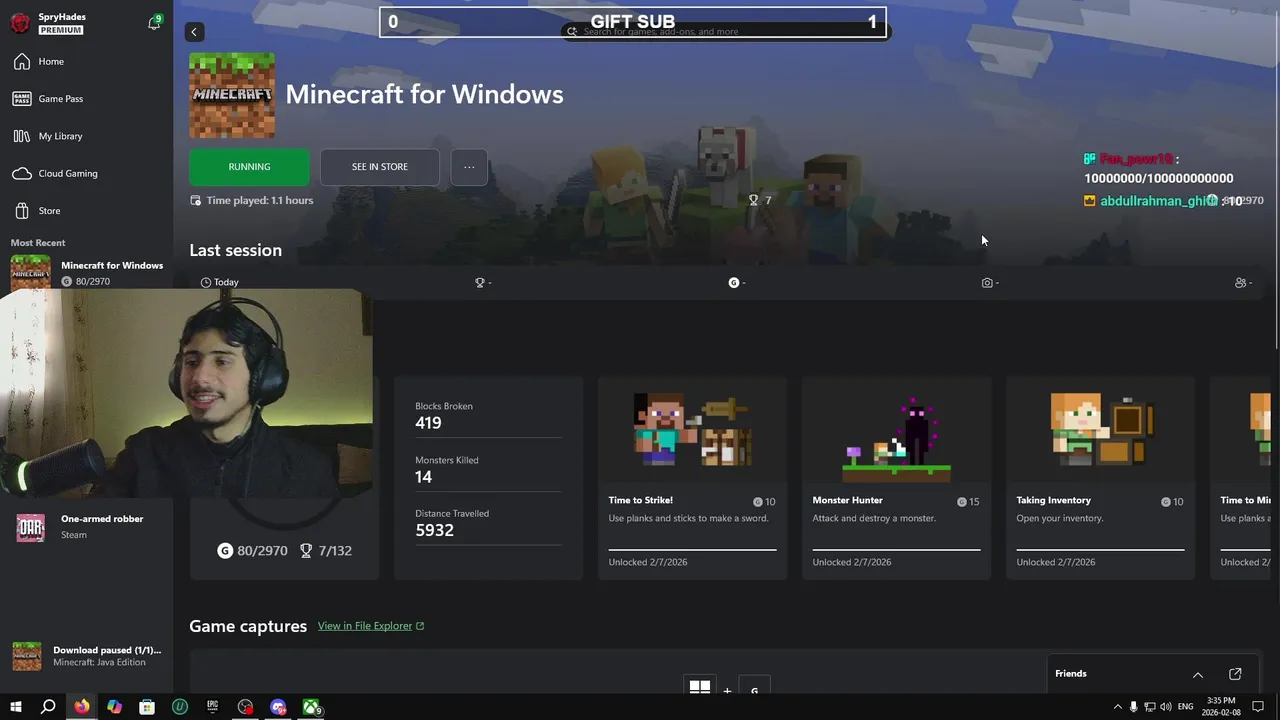Click the 7/132 achievements trophy icon
The height and width of the screenshot is (720, 1280).
[x=306, y=551]
